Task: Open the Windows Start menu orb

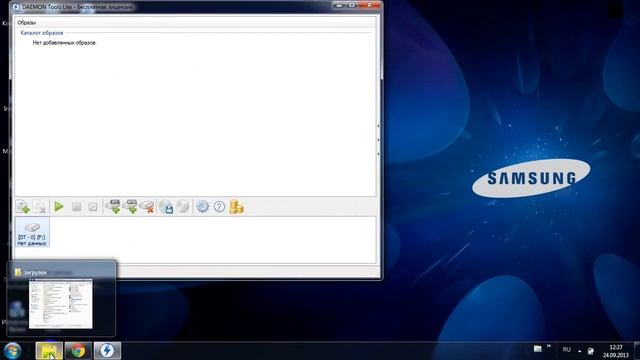Action: 12,351
